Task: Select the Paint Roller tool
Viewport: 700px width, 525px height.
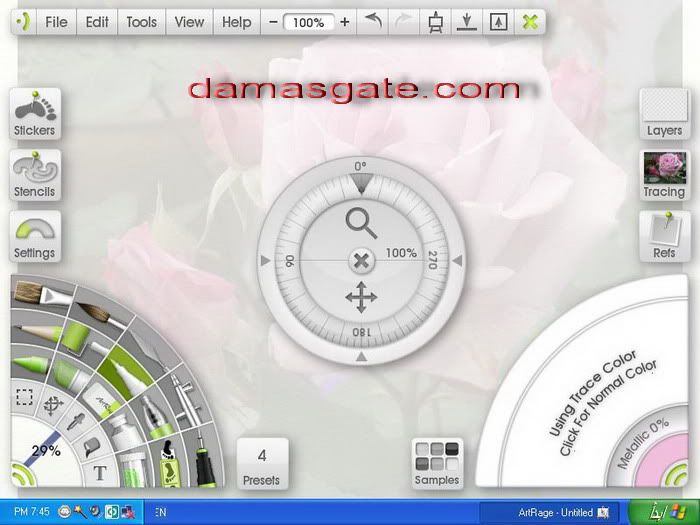Action: point(80,339)
